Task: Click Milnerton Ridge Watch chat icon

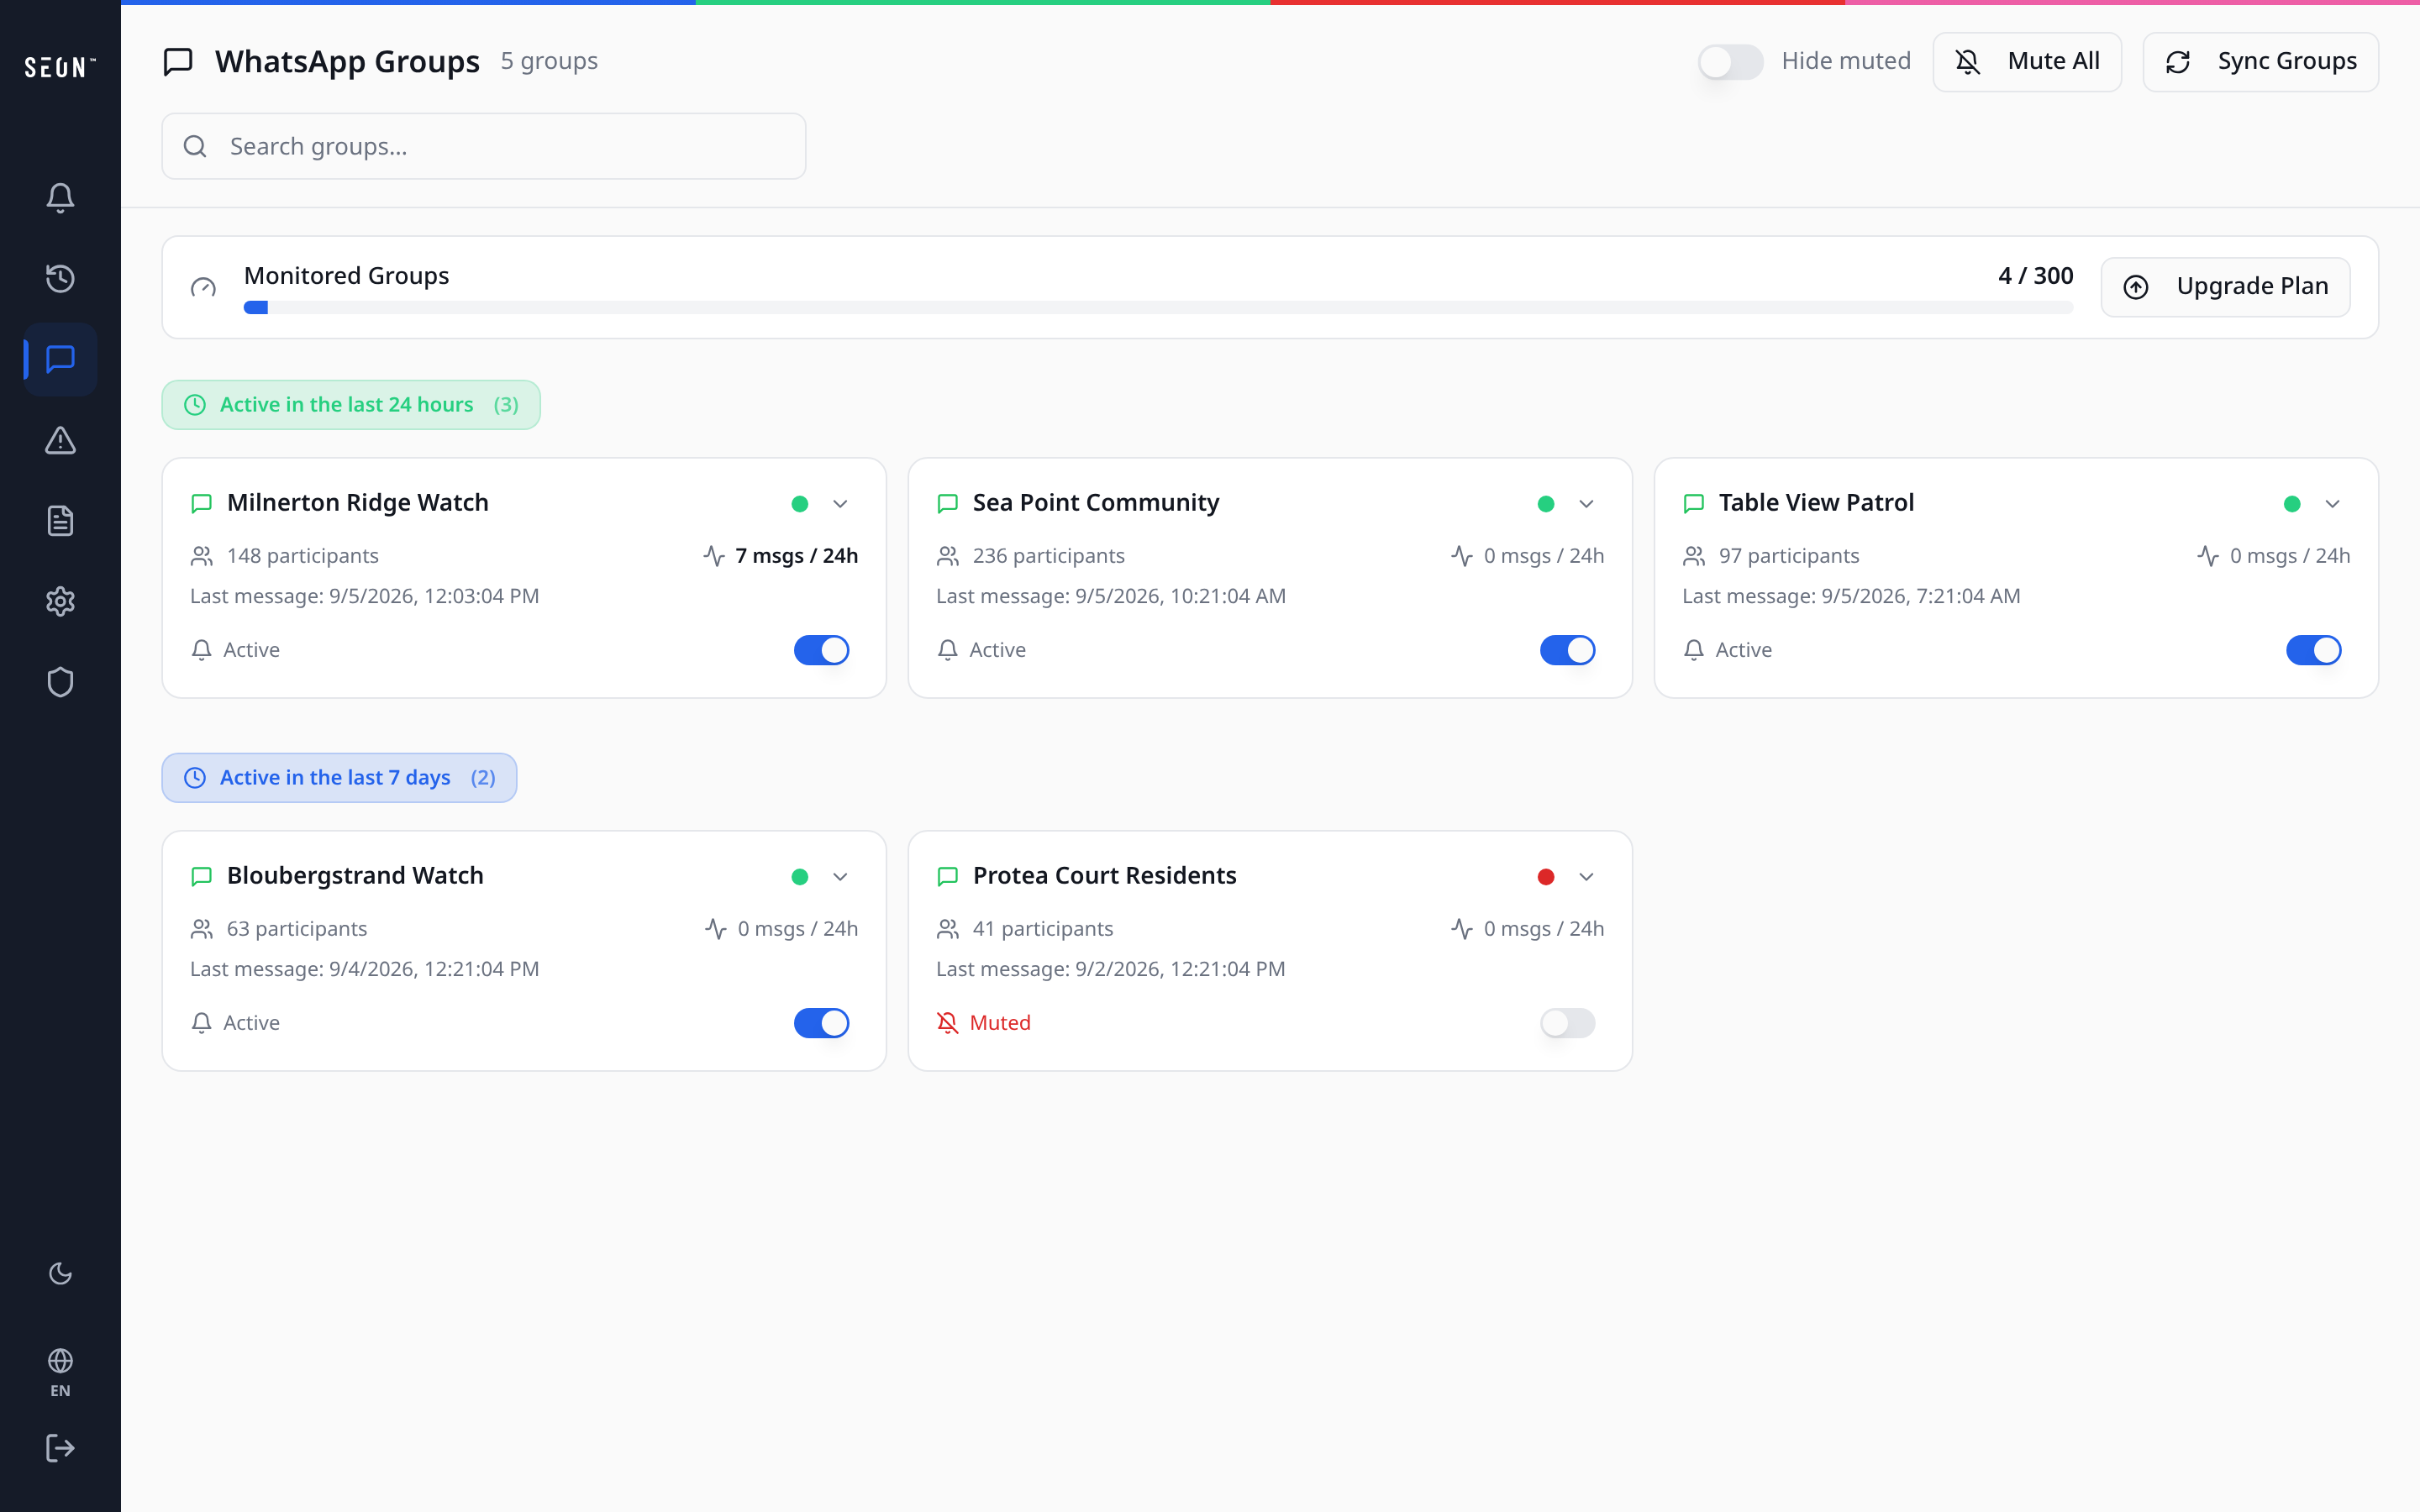Action: click(x=201, y=503)
